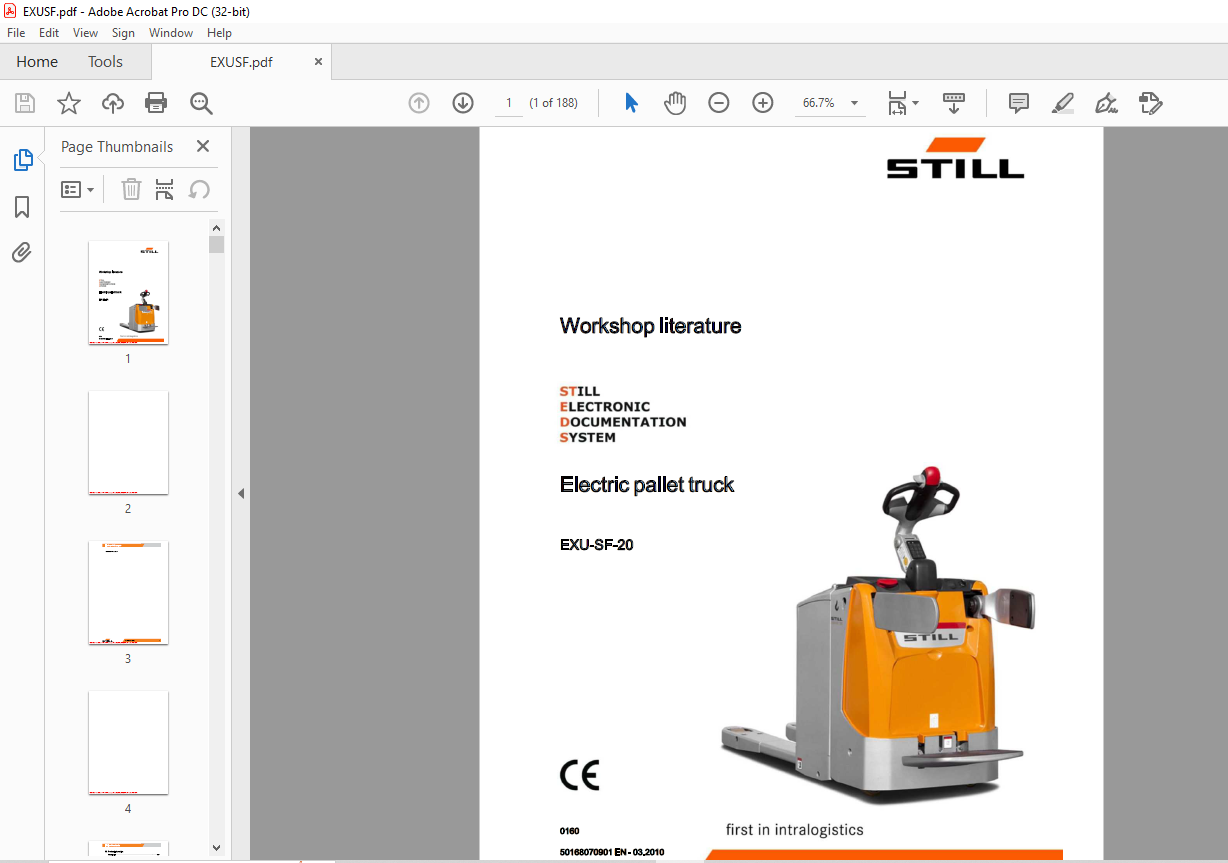Click thumbnail scrollbar up arrow
The width and height of the screenshot is (1228, 863).
216,228
